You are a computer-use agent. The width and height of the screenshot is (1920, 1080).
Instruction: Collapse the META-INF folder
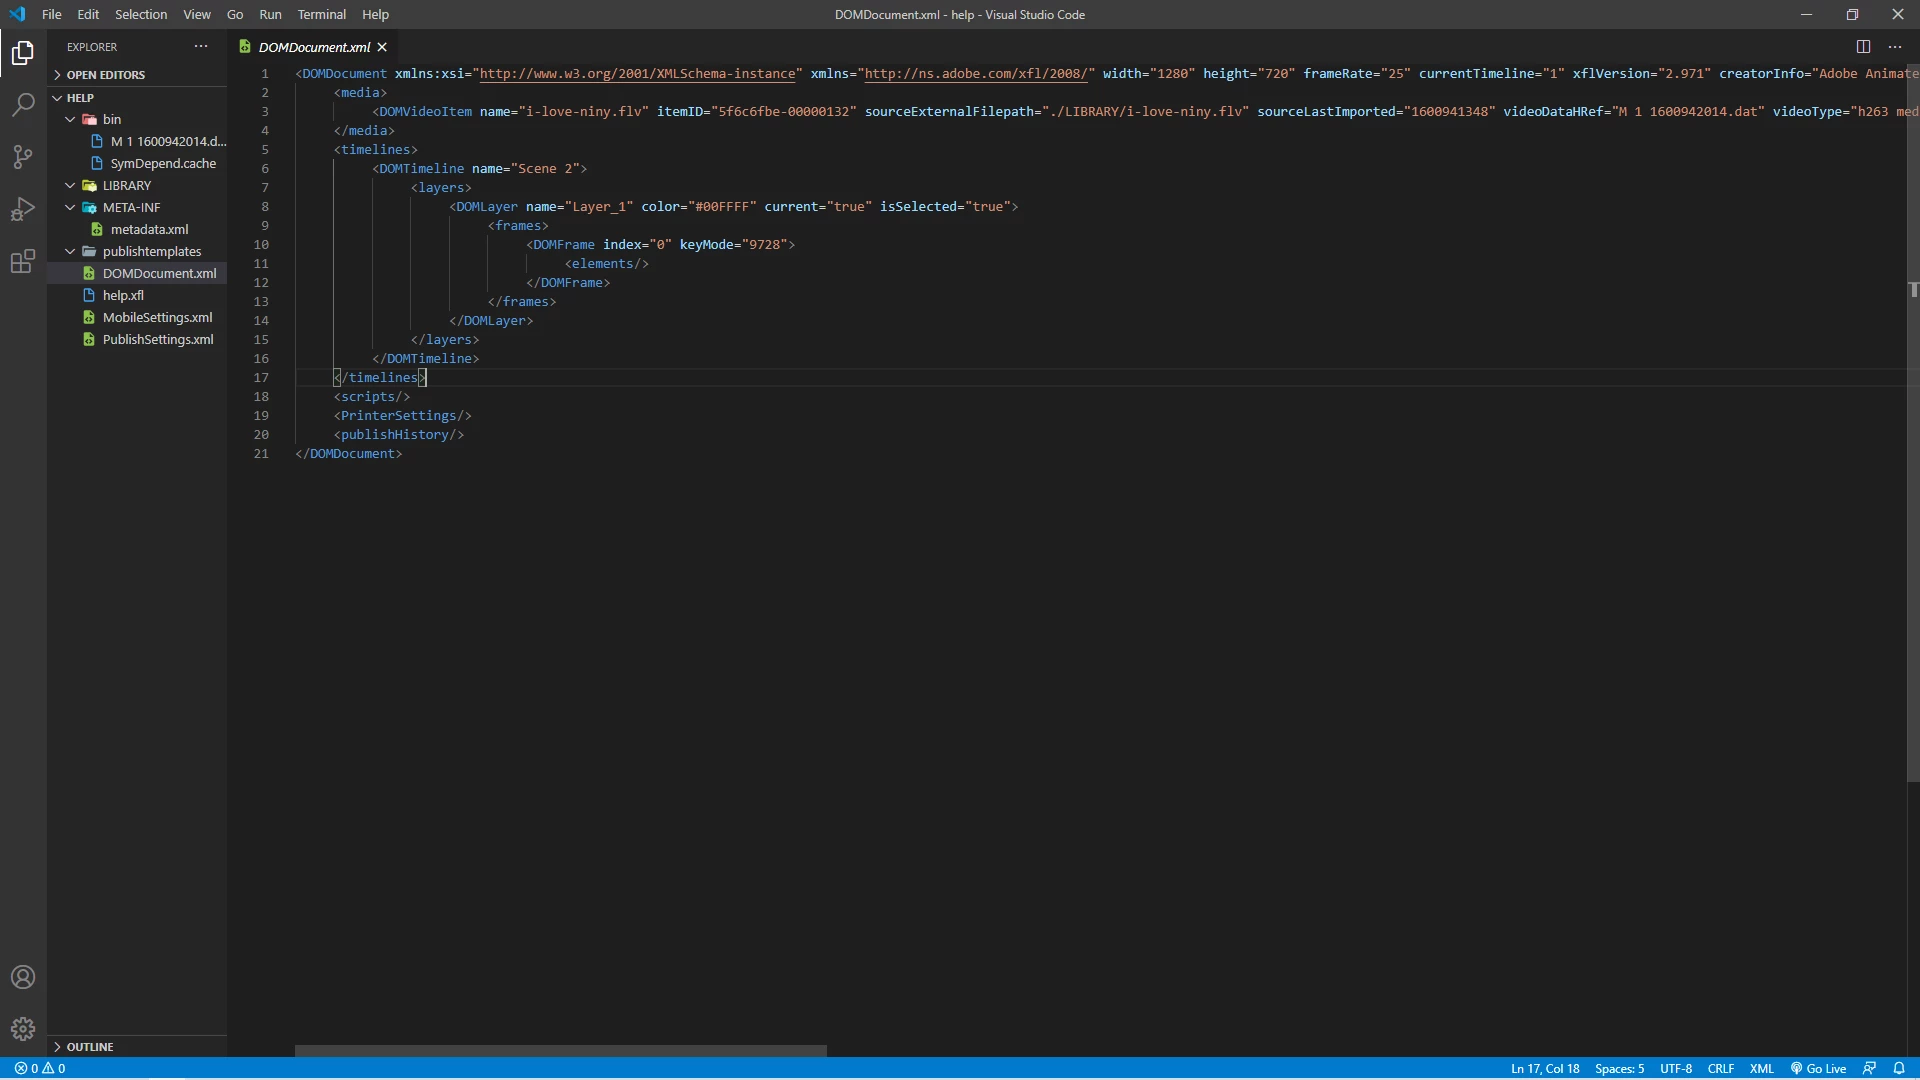pos(70,208)
